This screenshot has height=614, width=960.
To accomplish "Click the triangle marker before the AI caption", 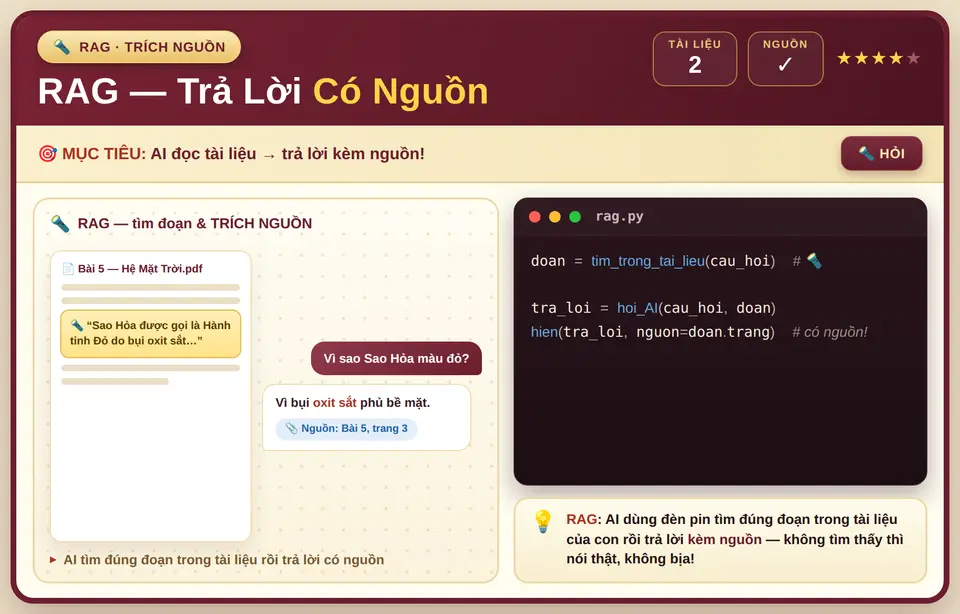I will (x=53, y=560).
